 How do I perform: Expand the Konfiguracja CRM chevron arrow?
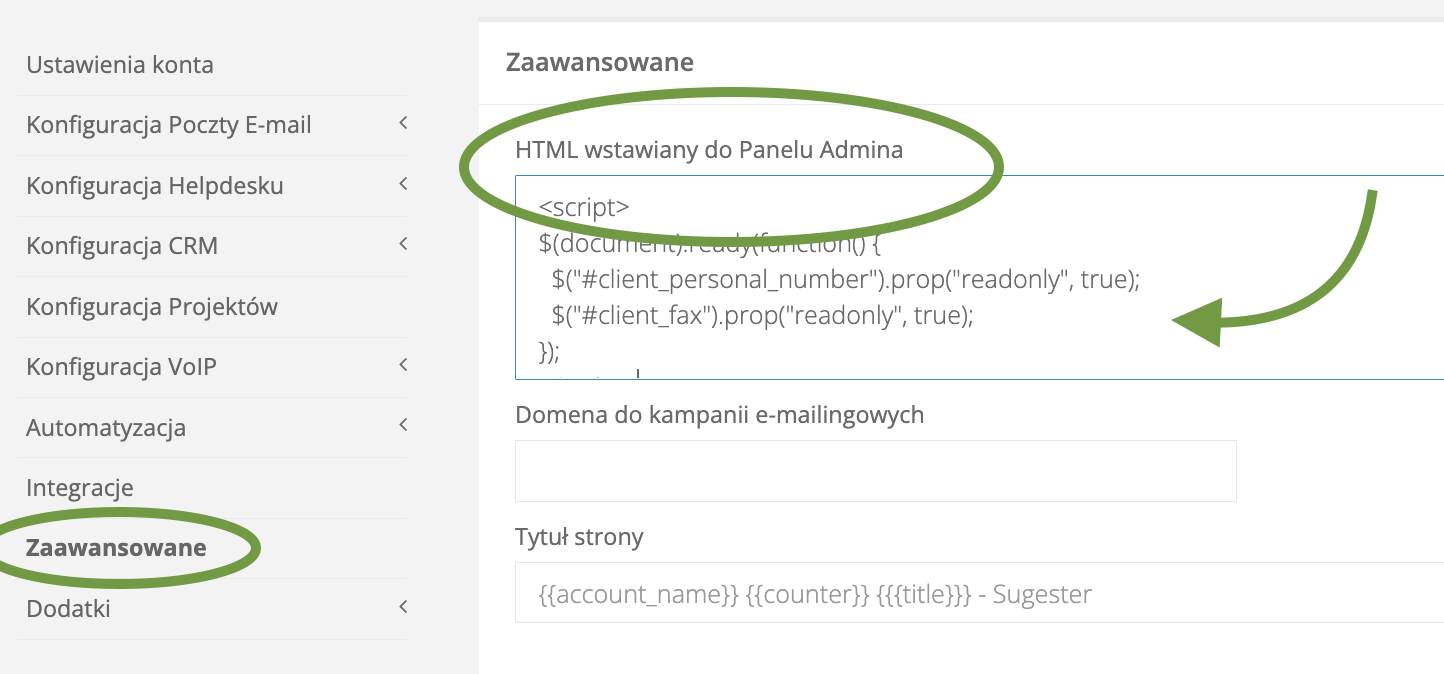(403, 244)
